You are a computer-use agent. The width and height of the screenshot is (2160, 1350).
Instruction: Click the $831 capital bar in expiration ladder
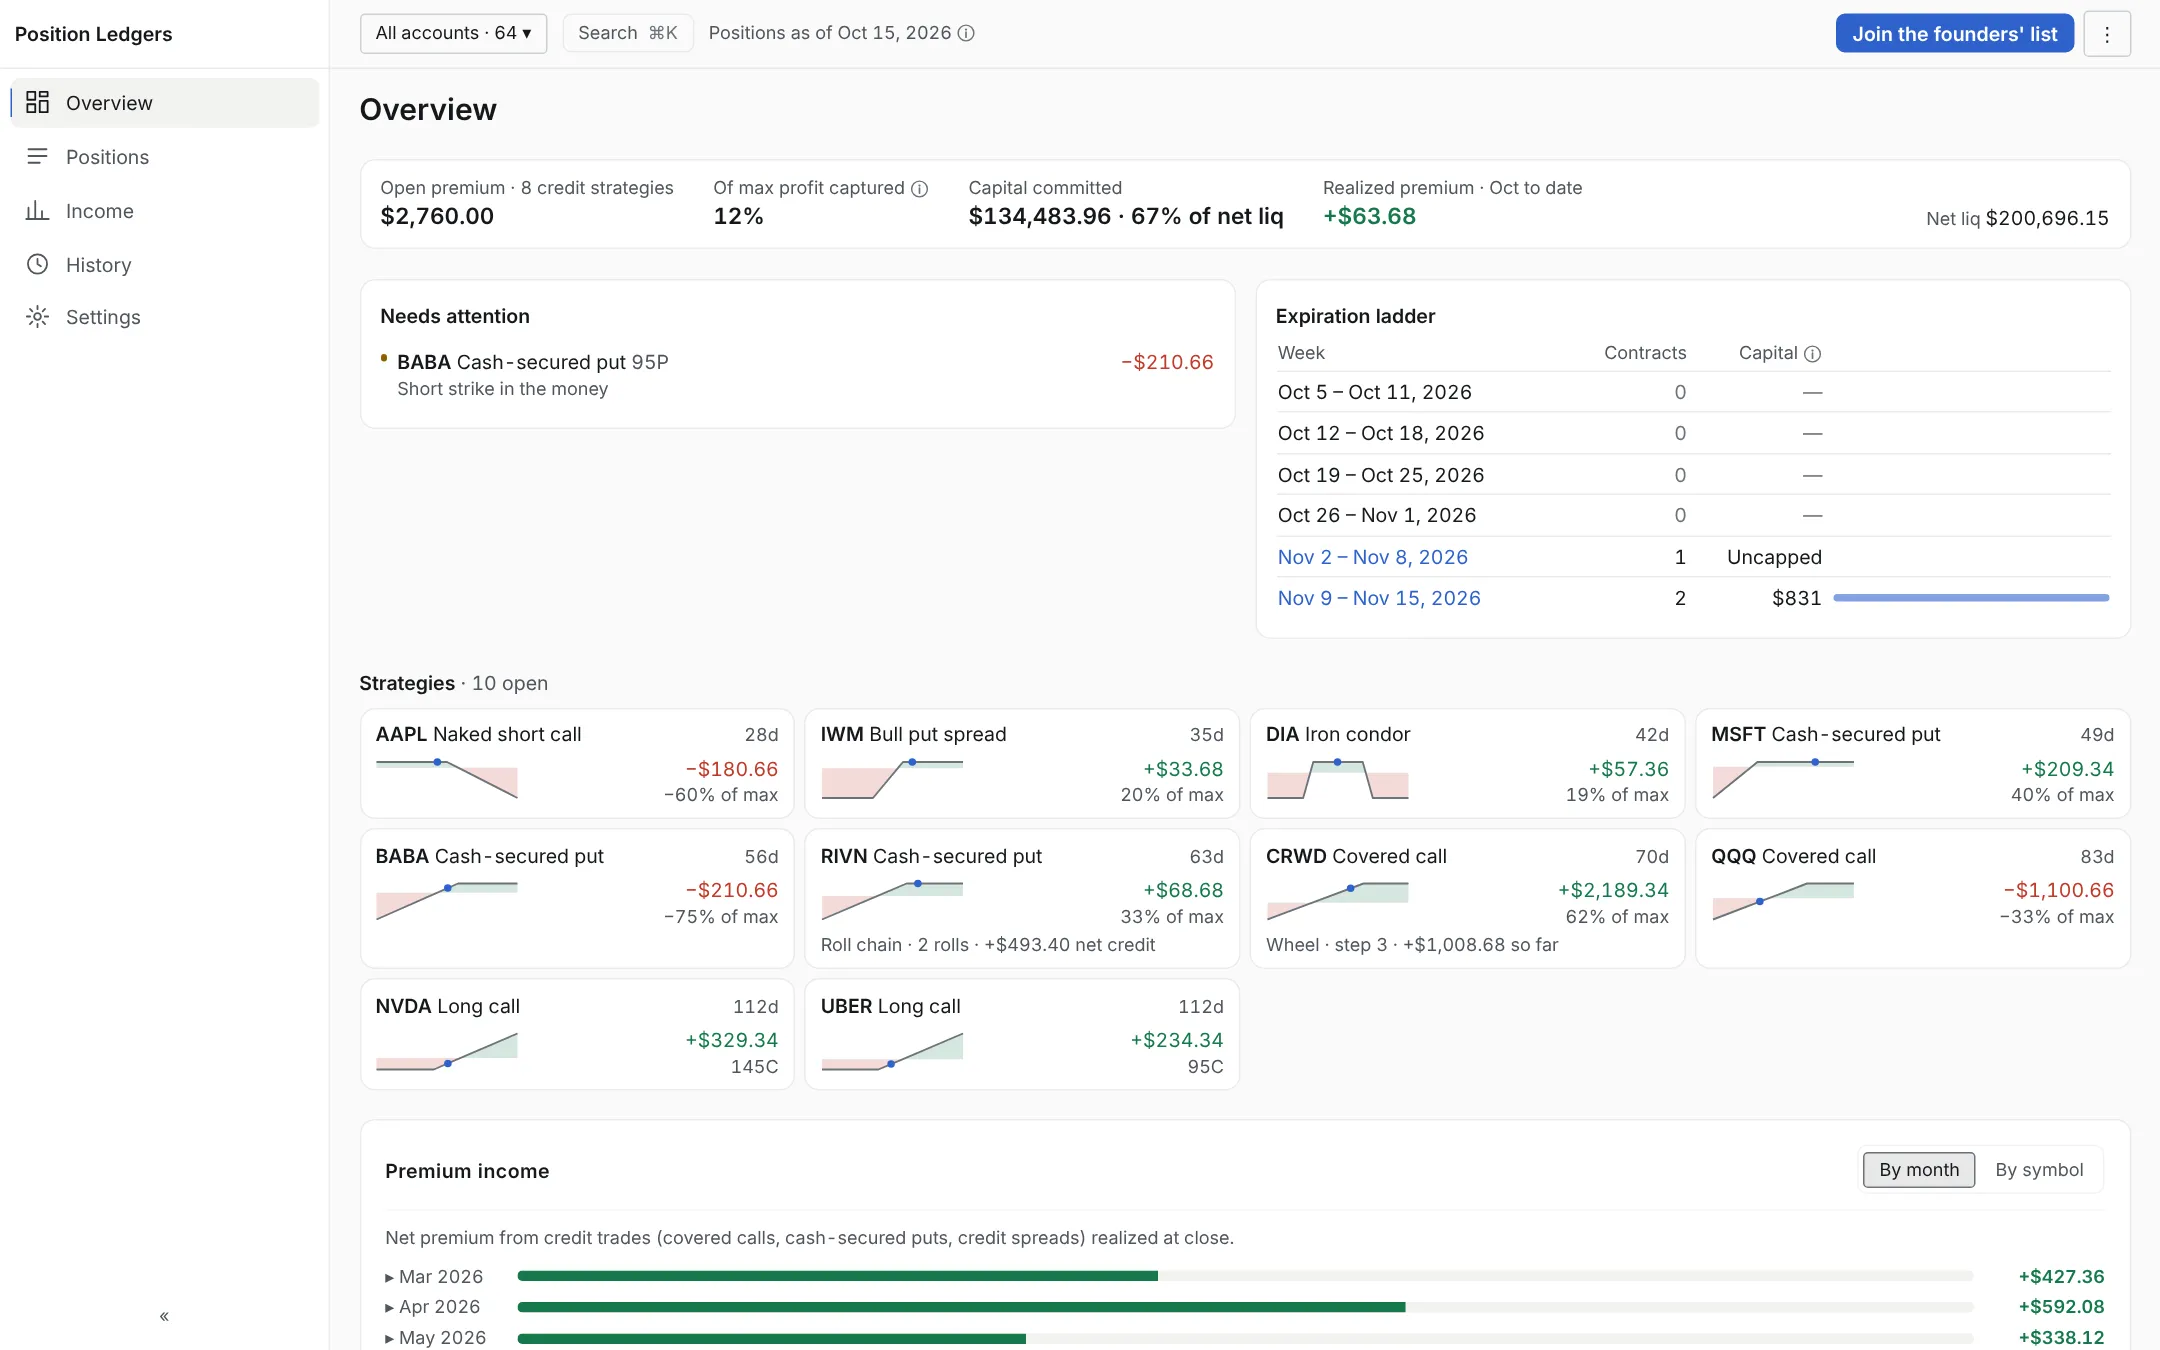click(x=1971, y=598)
